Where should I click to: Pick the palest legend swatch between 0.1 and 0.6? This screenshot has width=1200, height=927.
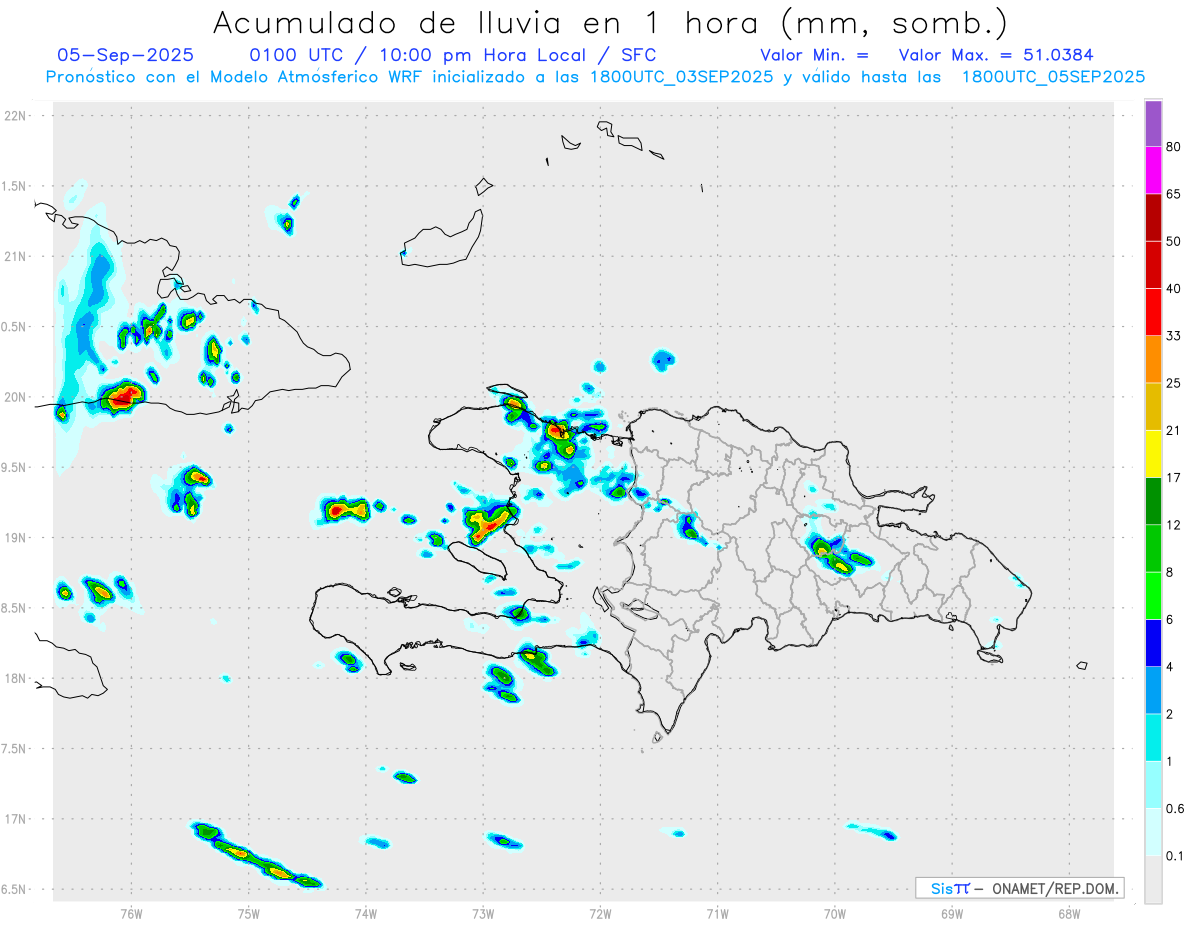tap(1153, 831)
